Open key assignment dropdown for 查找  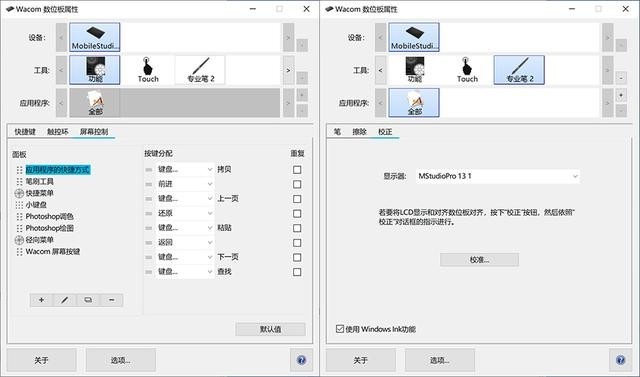(185, 272)
